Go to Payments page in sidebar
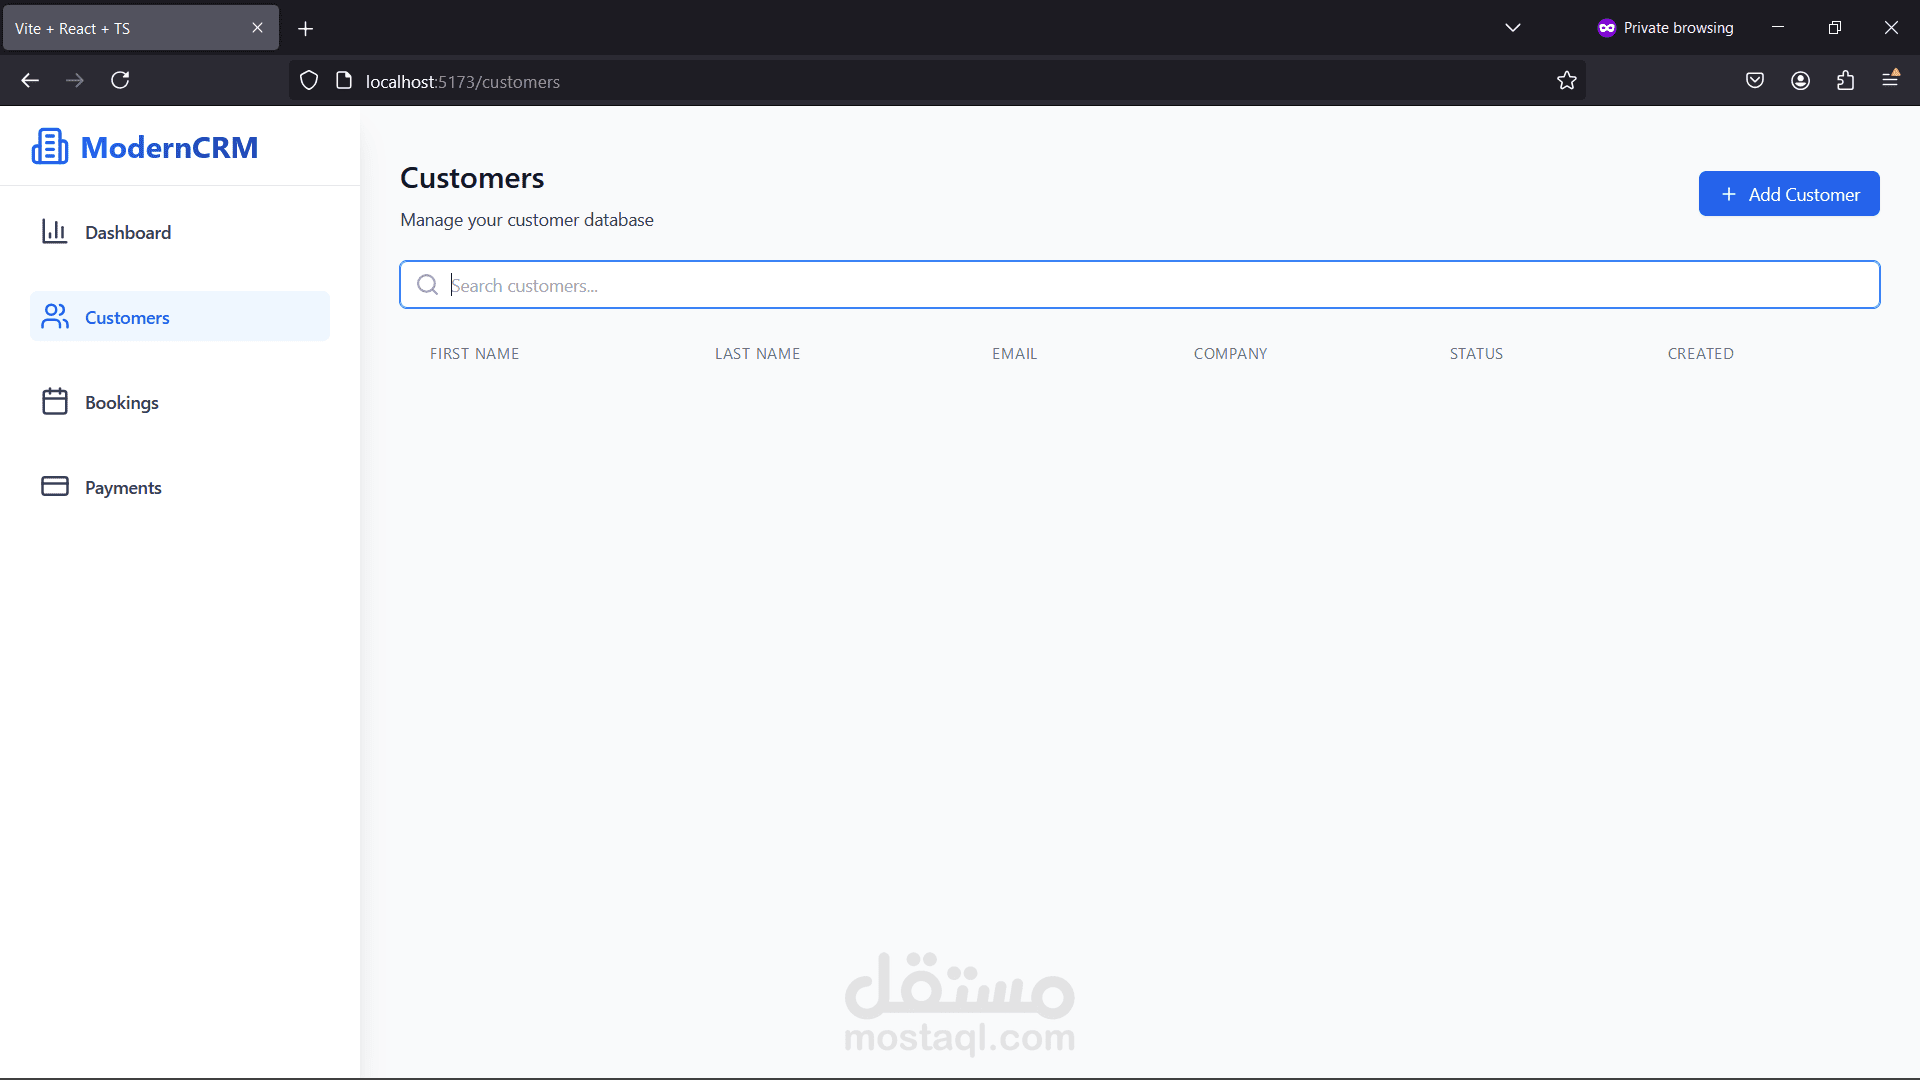This screenshot has height=1080, width=1920. (x=123, y=487)
